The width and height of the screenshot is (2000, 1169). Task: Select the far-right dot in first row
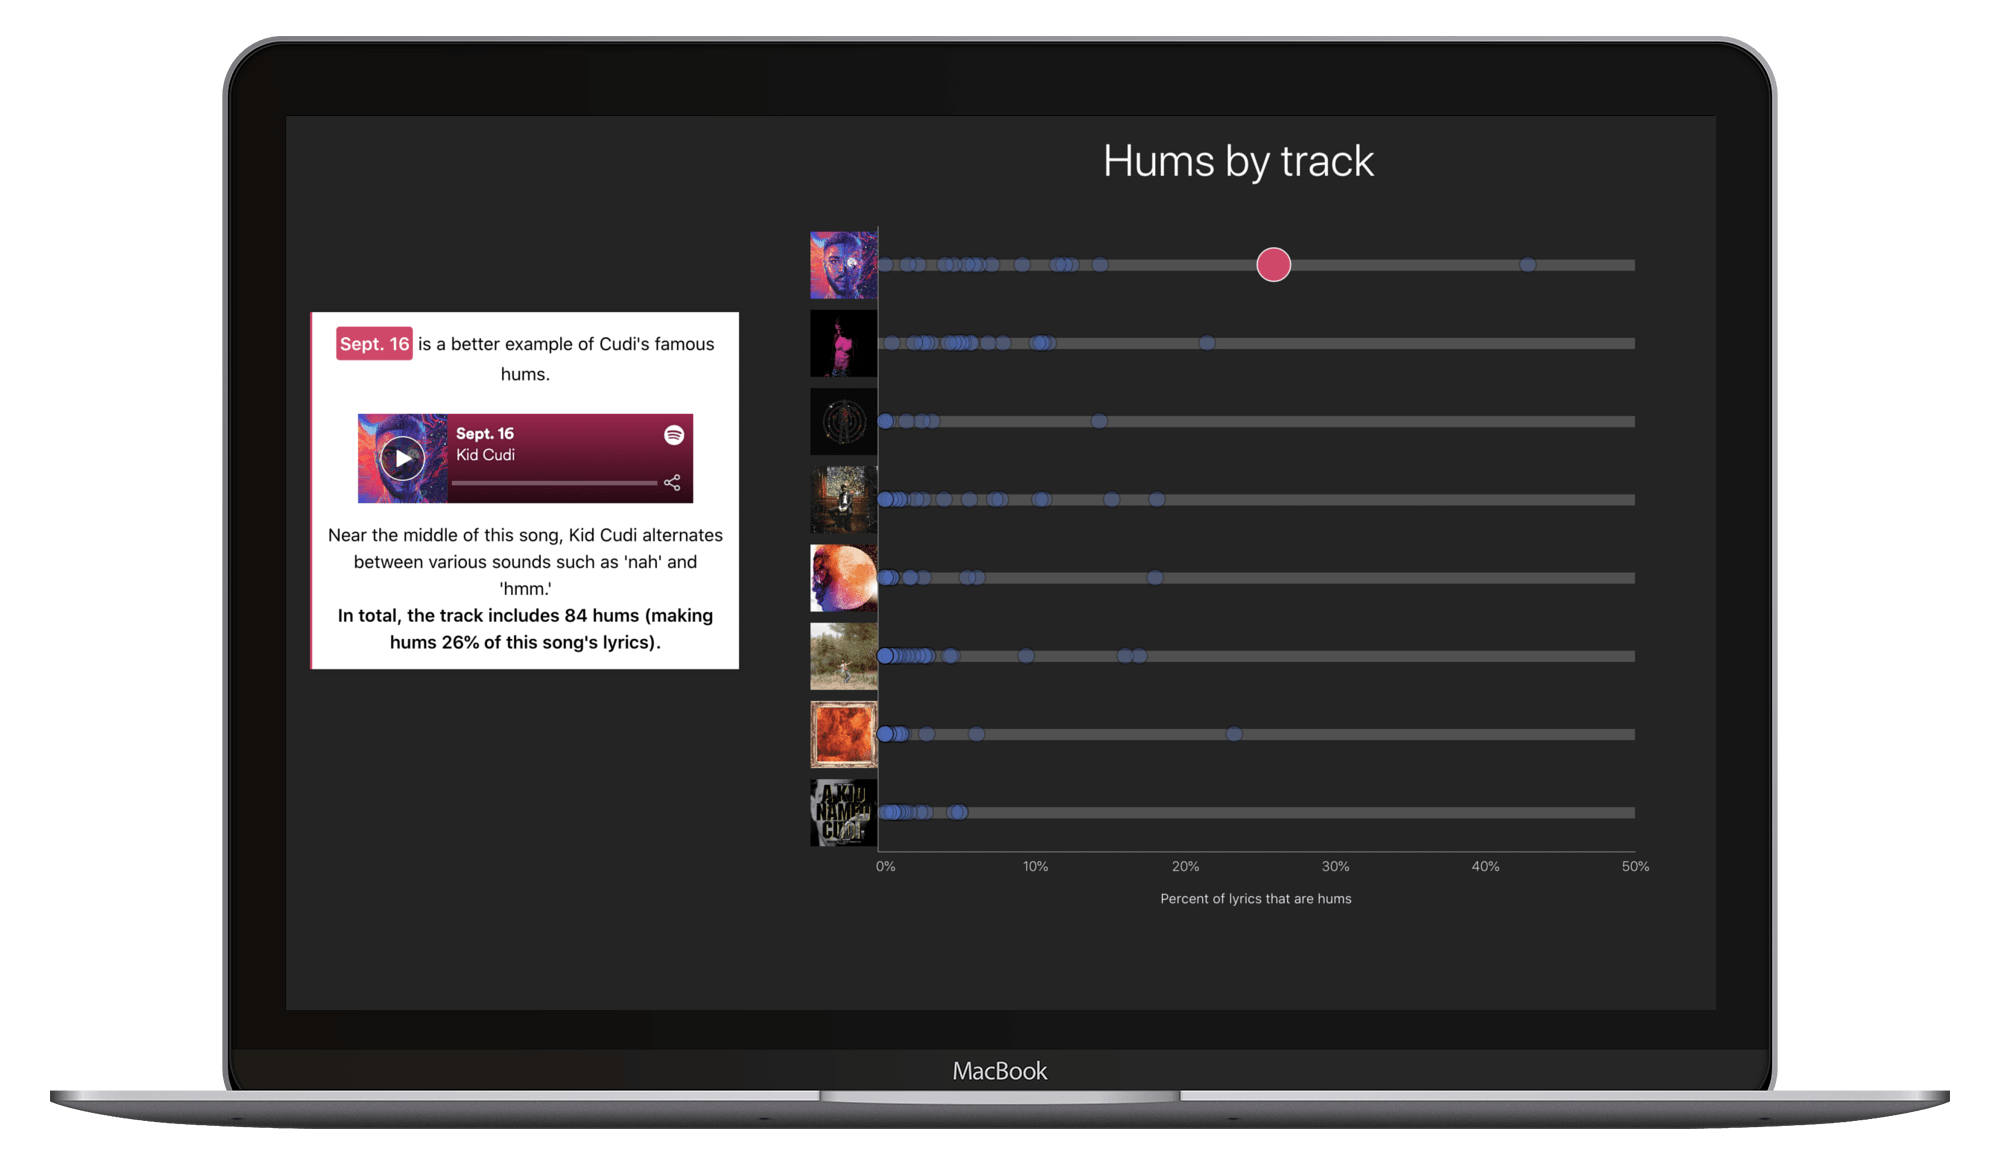click(x=1527, y=265)
